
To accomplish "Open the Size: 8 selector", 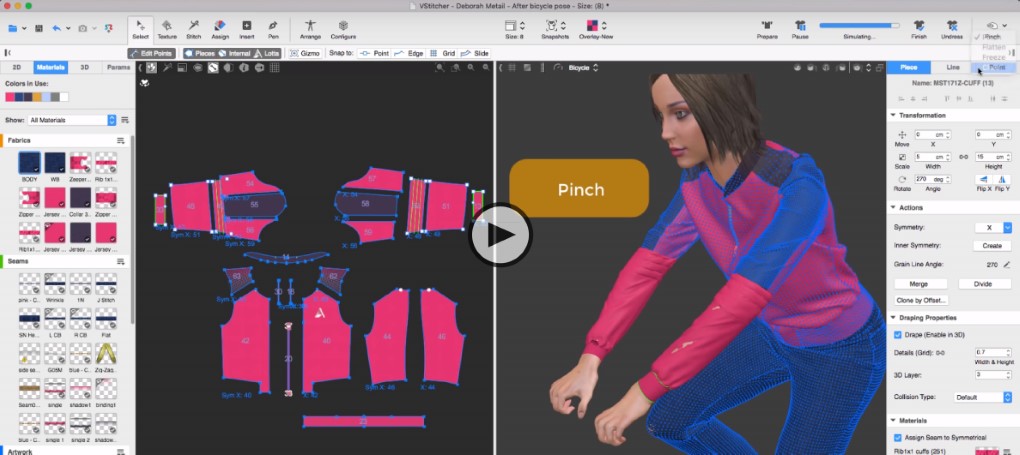I will [515, 29].
